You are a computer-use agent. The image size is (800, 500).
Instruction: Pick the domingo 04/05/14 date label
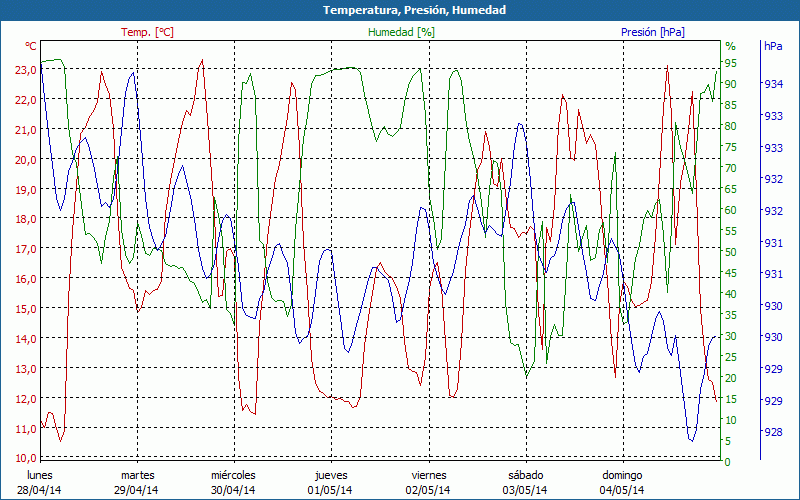pos(622,482)
